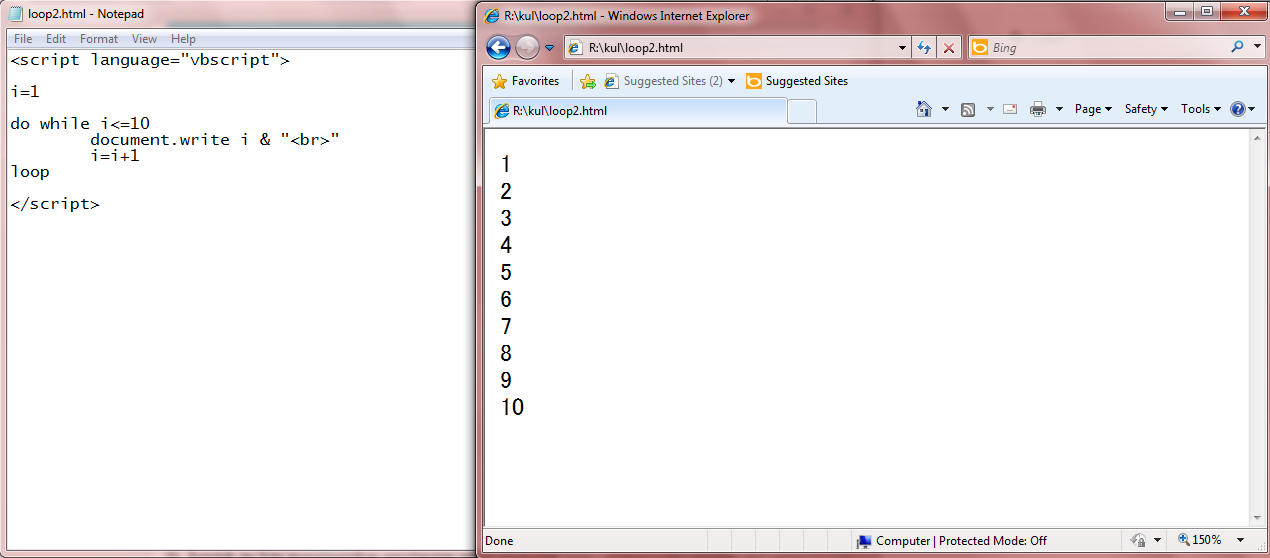Screen dimensions: 1270x558
Task: Open the Favorites center
Action: point(526,81)
